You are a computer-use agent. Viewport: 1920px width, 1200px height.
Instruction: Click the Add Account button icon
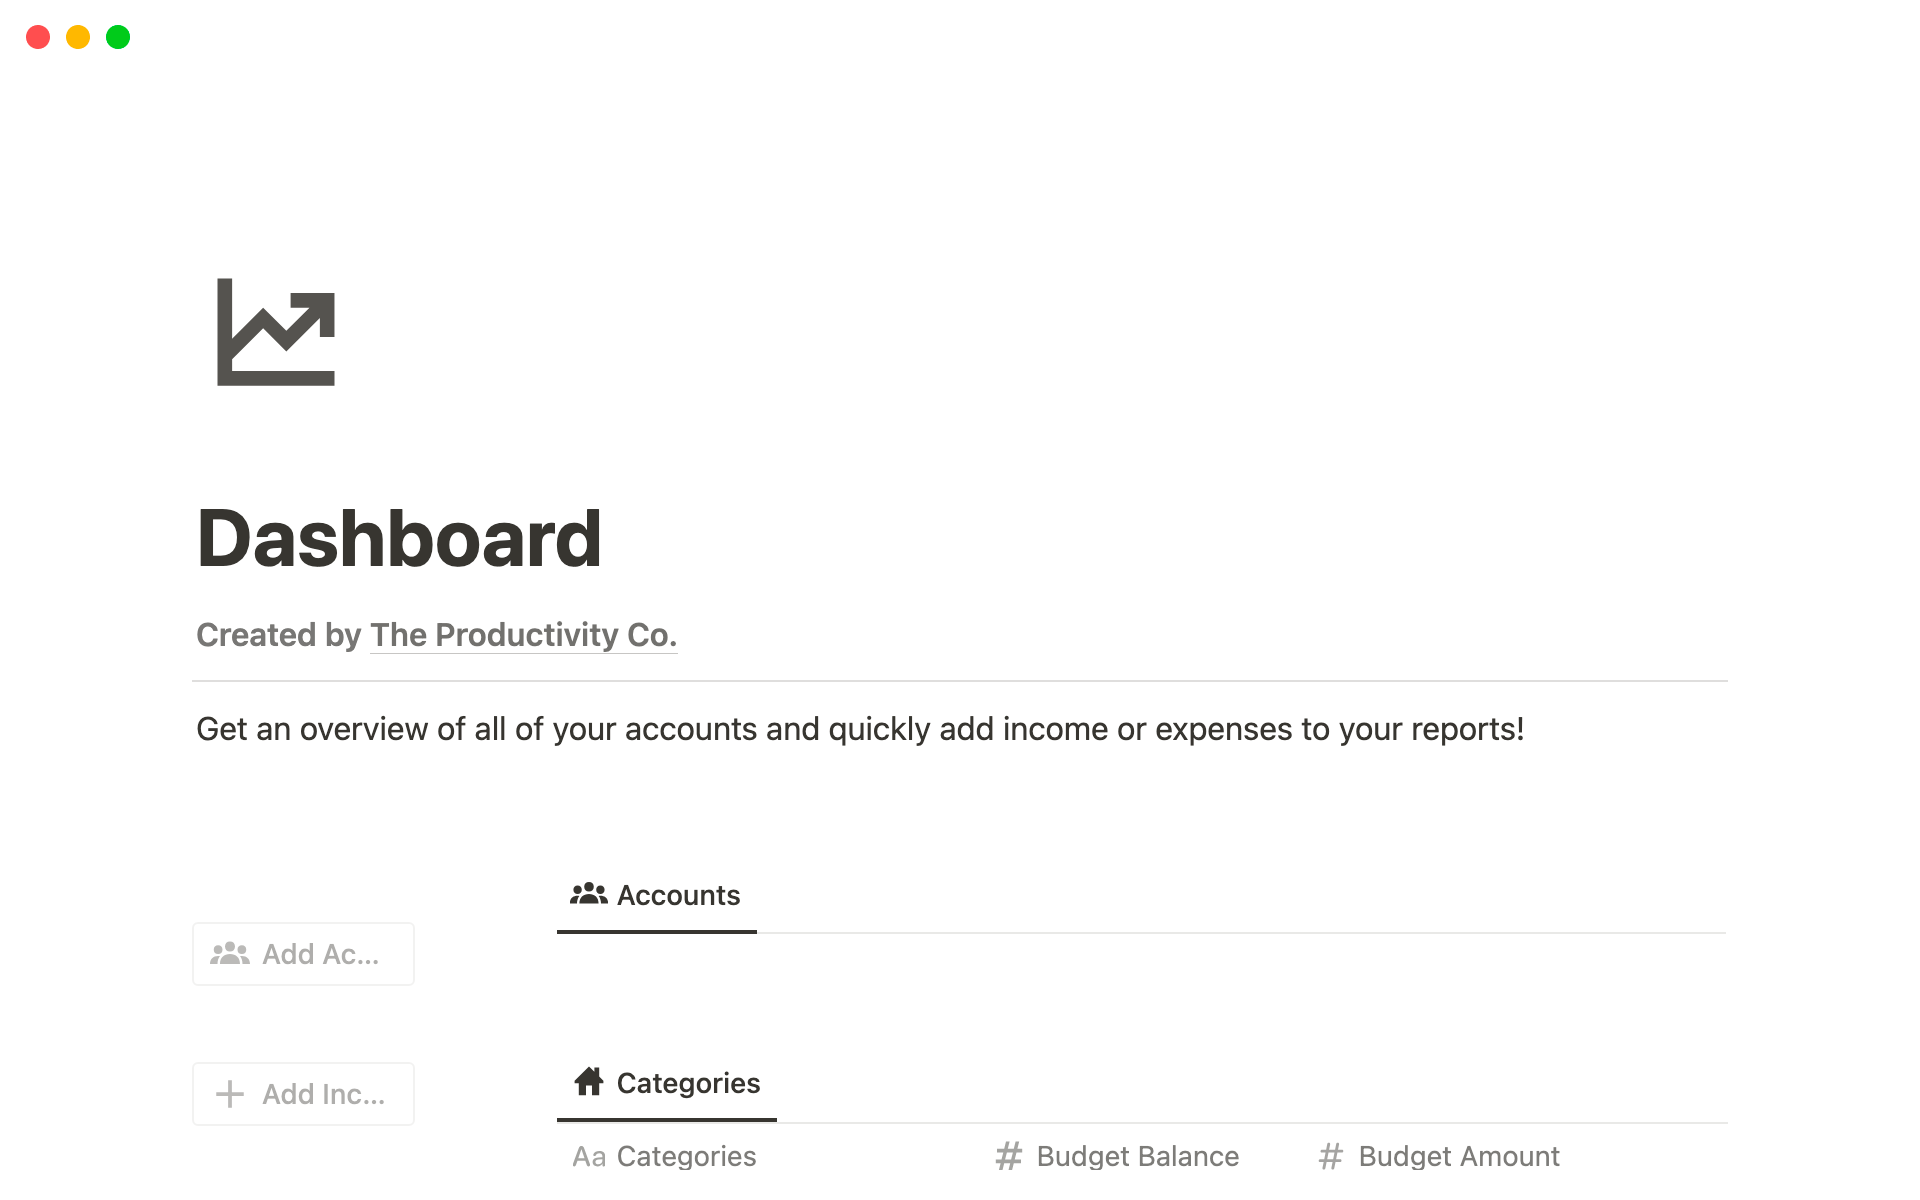coord(231,953)
